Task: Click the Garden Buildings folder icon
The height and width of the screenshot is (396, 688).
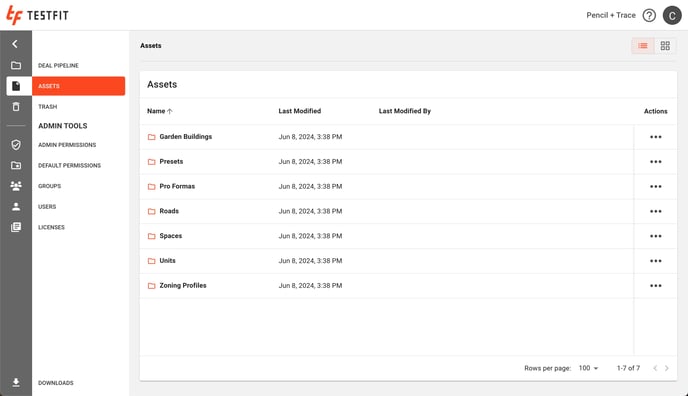Action: click(151, 137)
